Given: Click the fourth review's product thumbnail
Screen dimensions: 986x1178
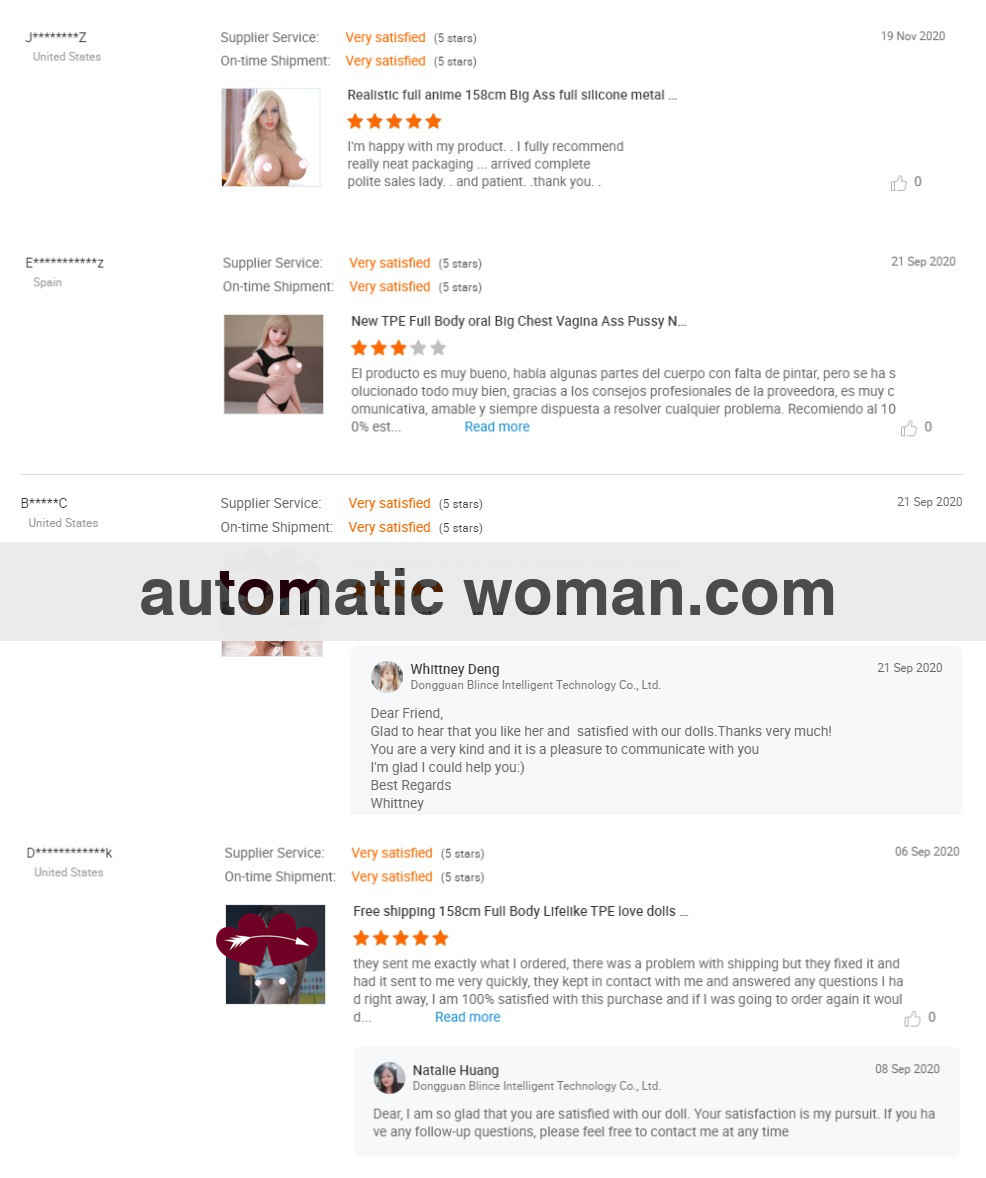Looking at the screenshot, I should point(276,954).
